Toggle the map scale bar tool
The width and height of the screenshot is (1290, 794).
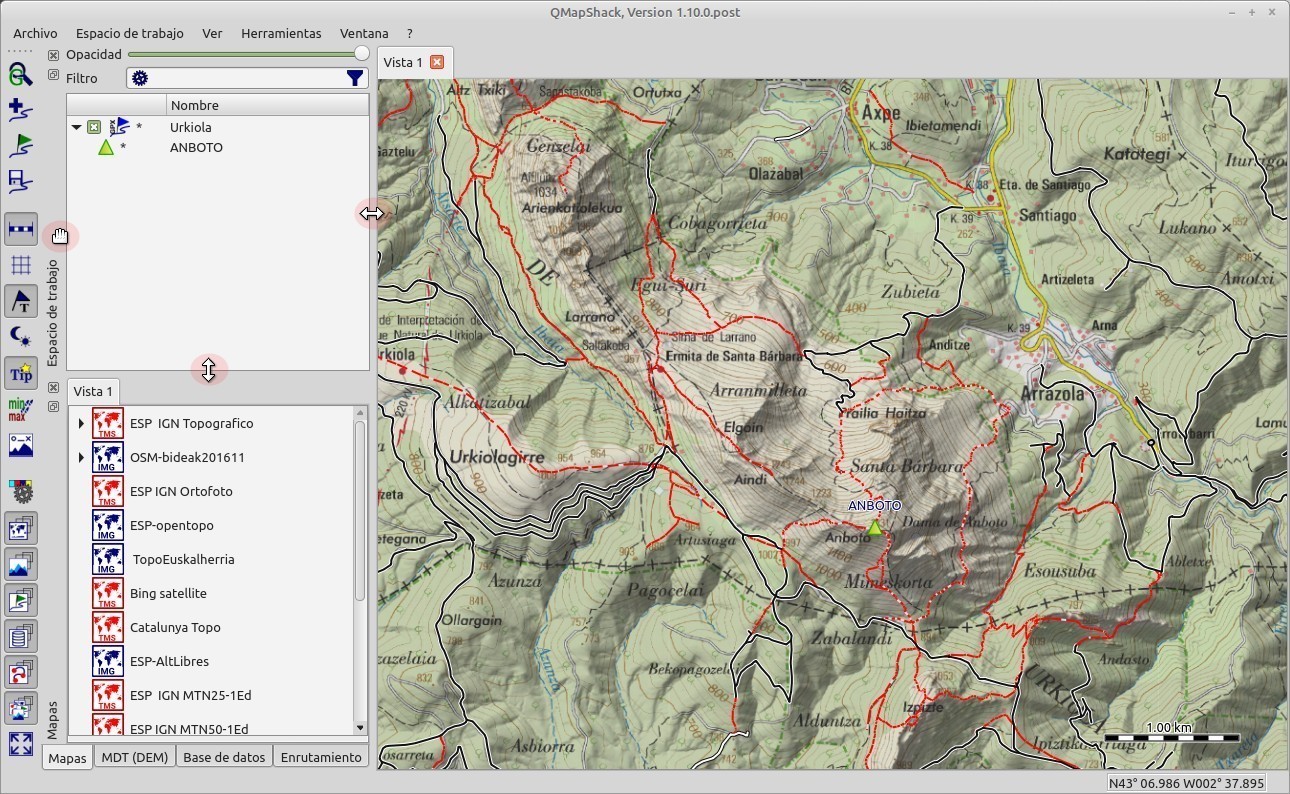click(x=21, y=229)
